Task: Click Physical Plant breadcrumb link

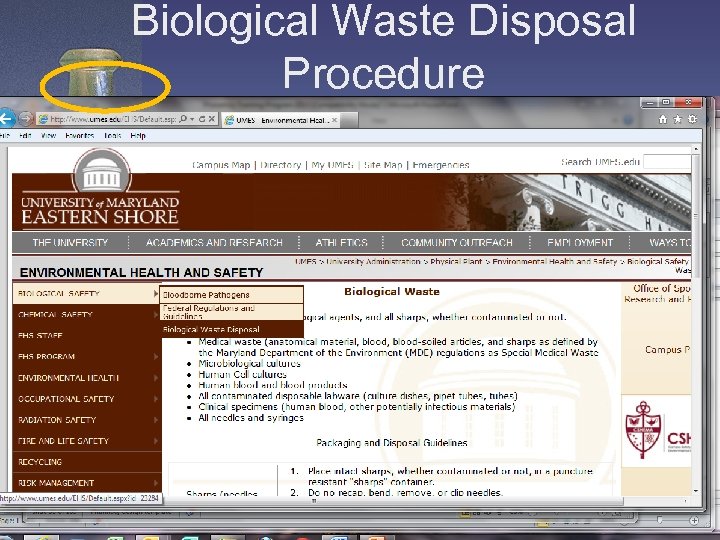Action: tap(456, 261)
